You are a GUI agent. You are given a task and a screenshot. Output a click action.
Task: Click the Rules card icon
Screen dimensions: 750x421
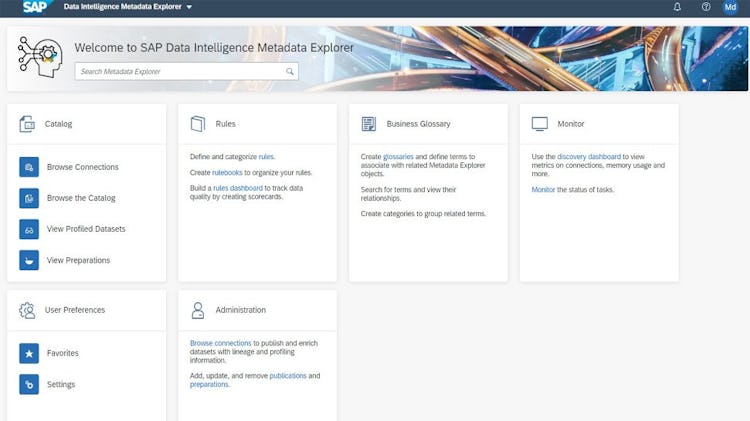[x=198, y=124]
